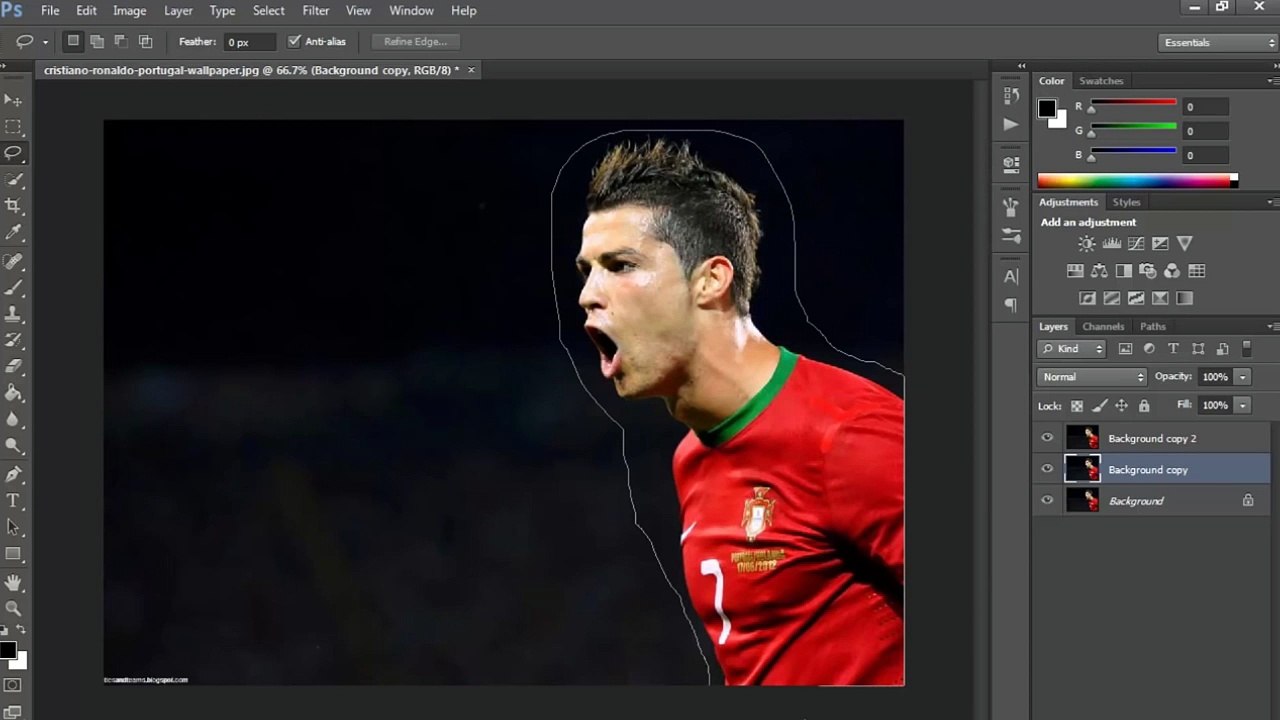Image resolution: width=1280 pixels, height=720 pixels.
Task: Open the Paragraph panel icon
Action: [1011, 305]
